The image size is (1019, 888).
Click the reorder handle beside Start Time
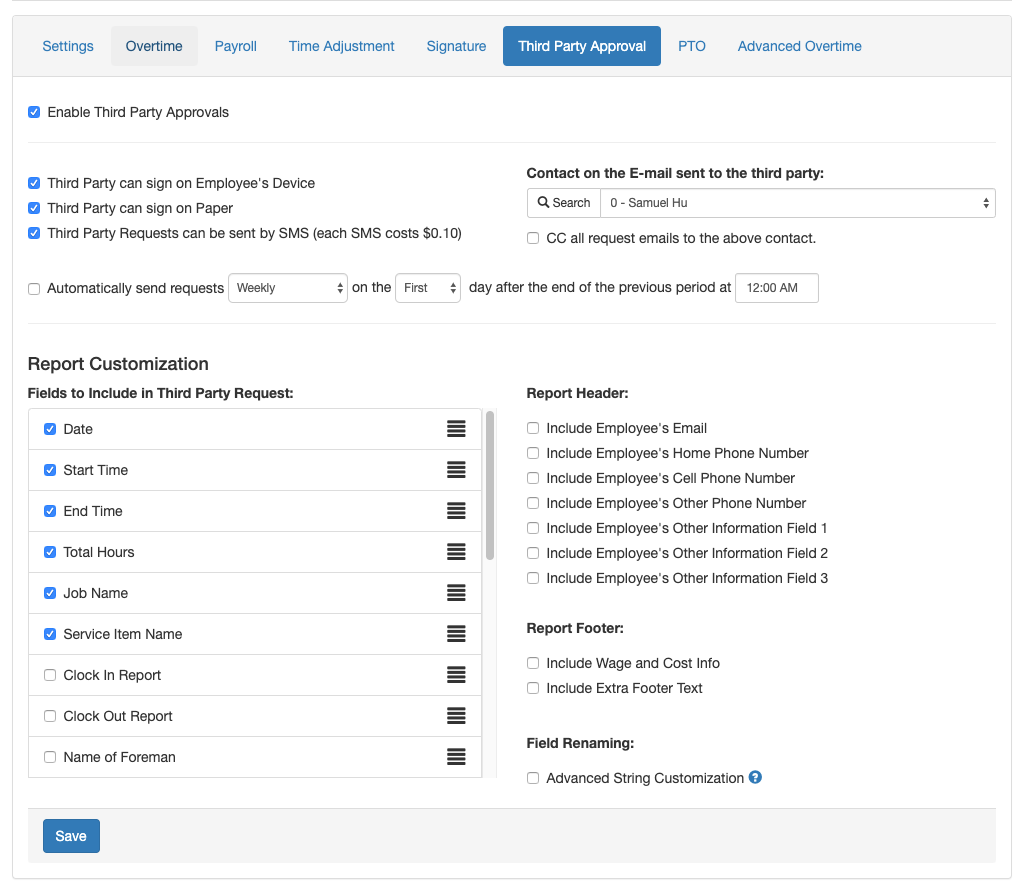(456, 470)
